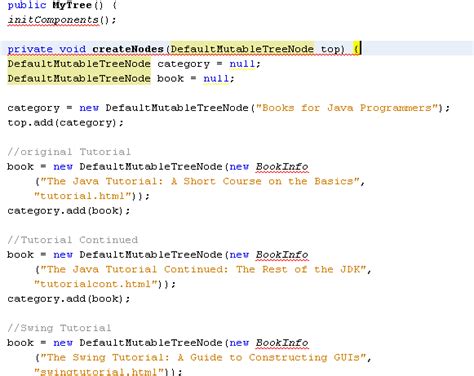The width and height of the screenshot is (474, 376).
Task: Click the "tutorialcont.html" string
Action: pos(96,284)
